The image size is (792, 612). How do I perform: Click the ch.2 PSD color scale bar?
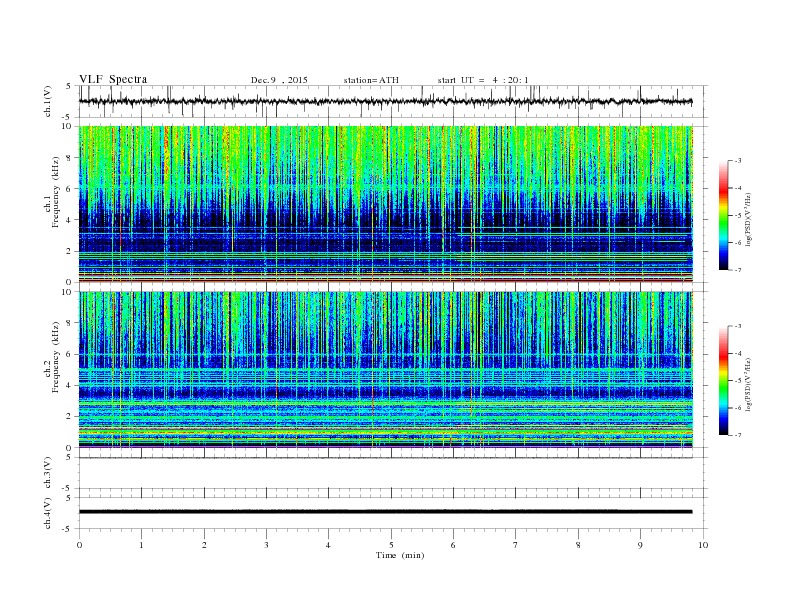(x=723, y=380)
